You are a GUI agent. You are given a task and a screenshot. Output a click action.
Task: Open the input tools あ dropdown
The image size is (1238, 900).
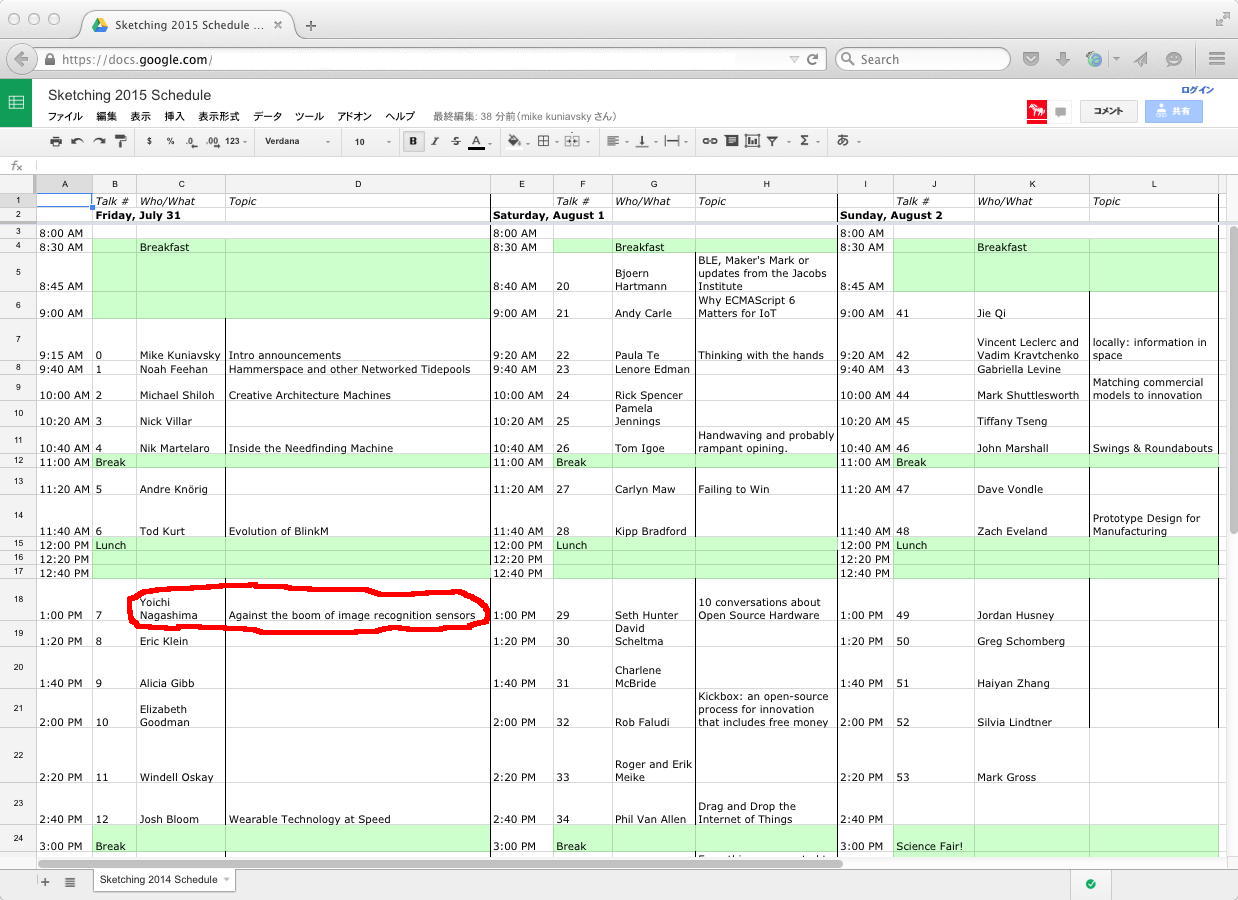pos(848,142)
